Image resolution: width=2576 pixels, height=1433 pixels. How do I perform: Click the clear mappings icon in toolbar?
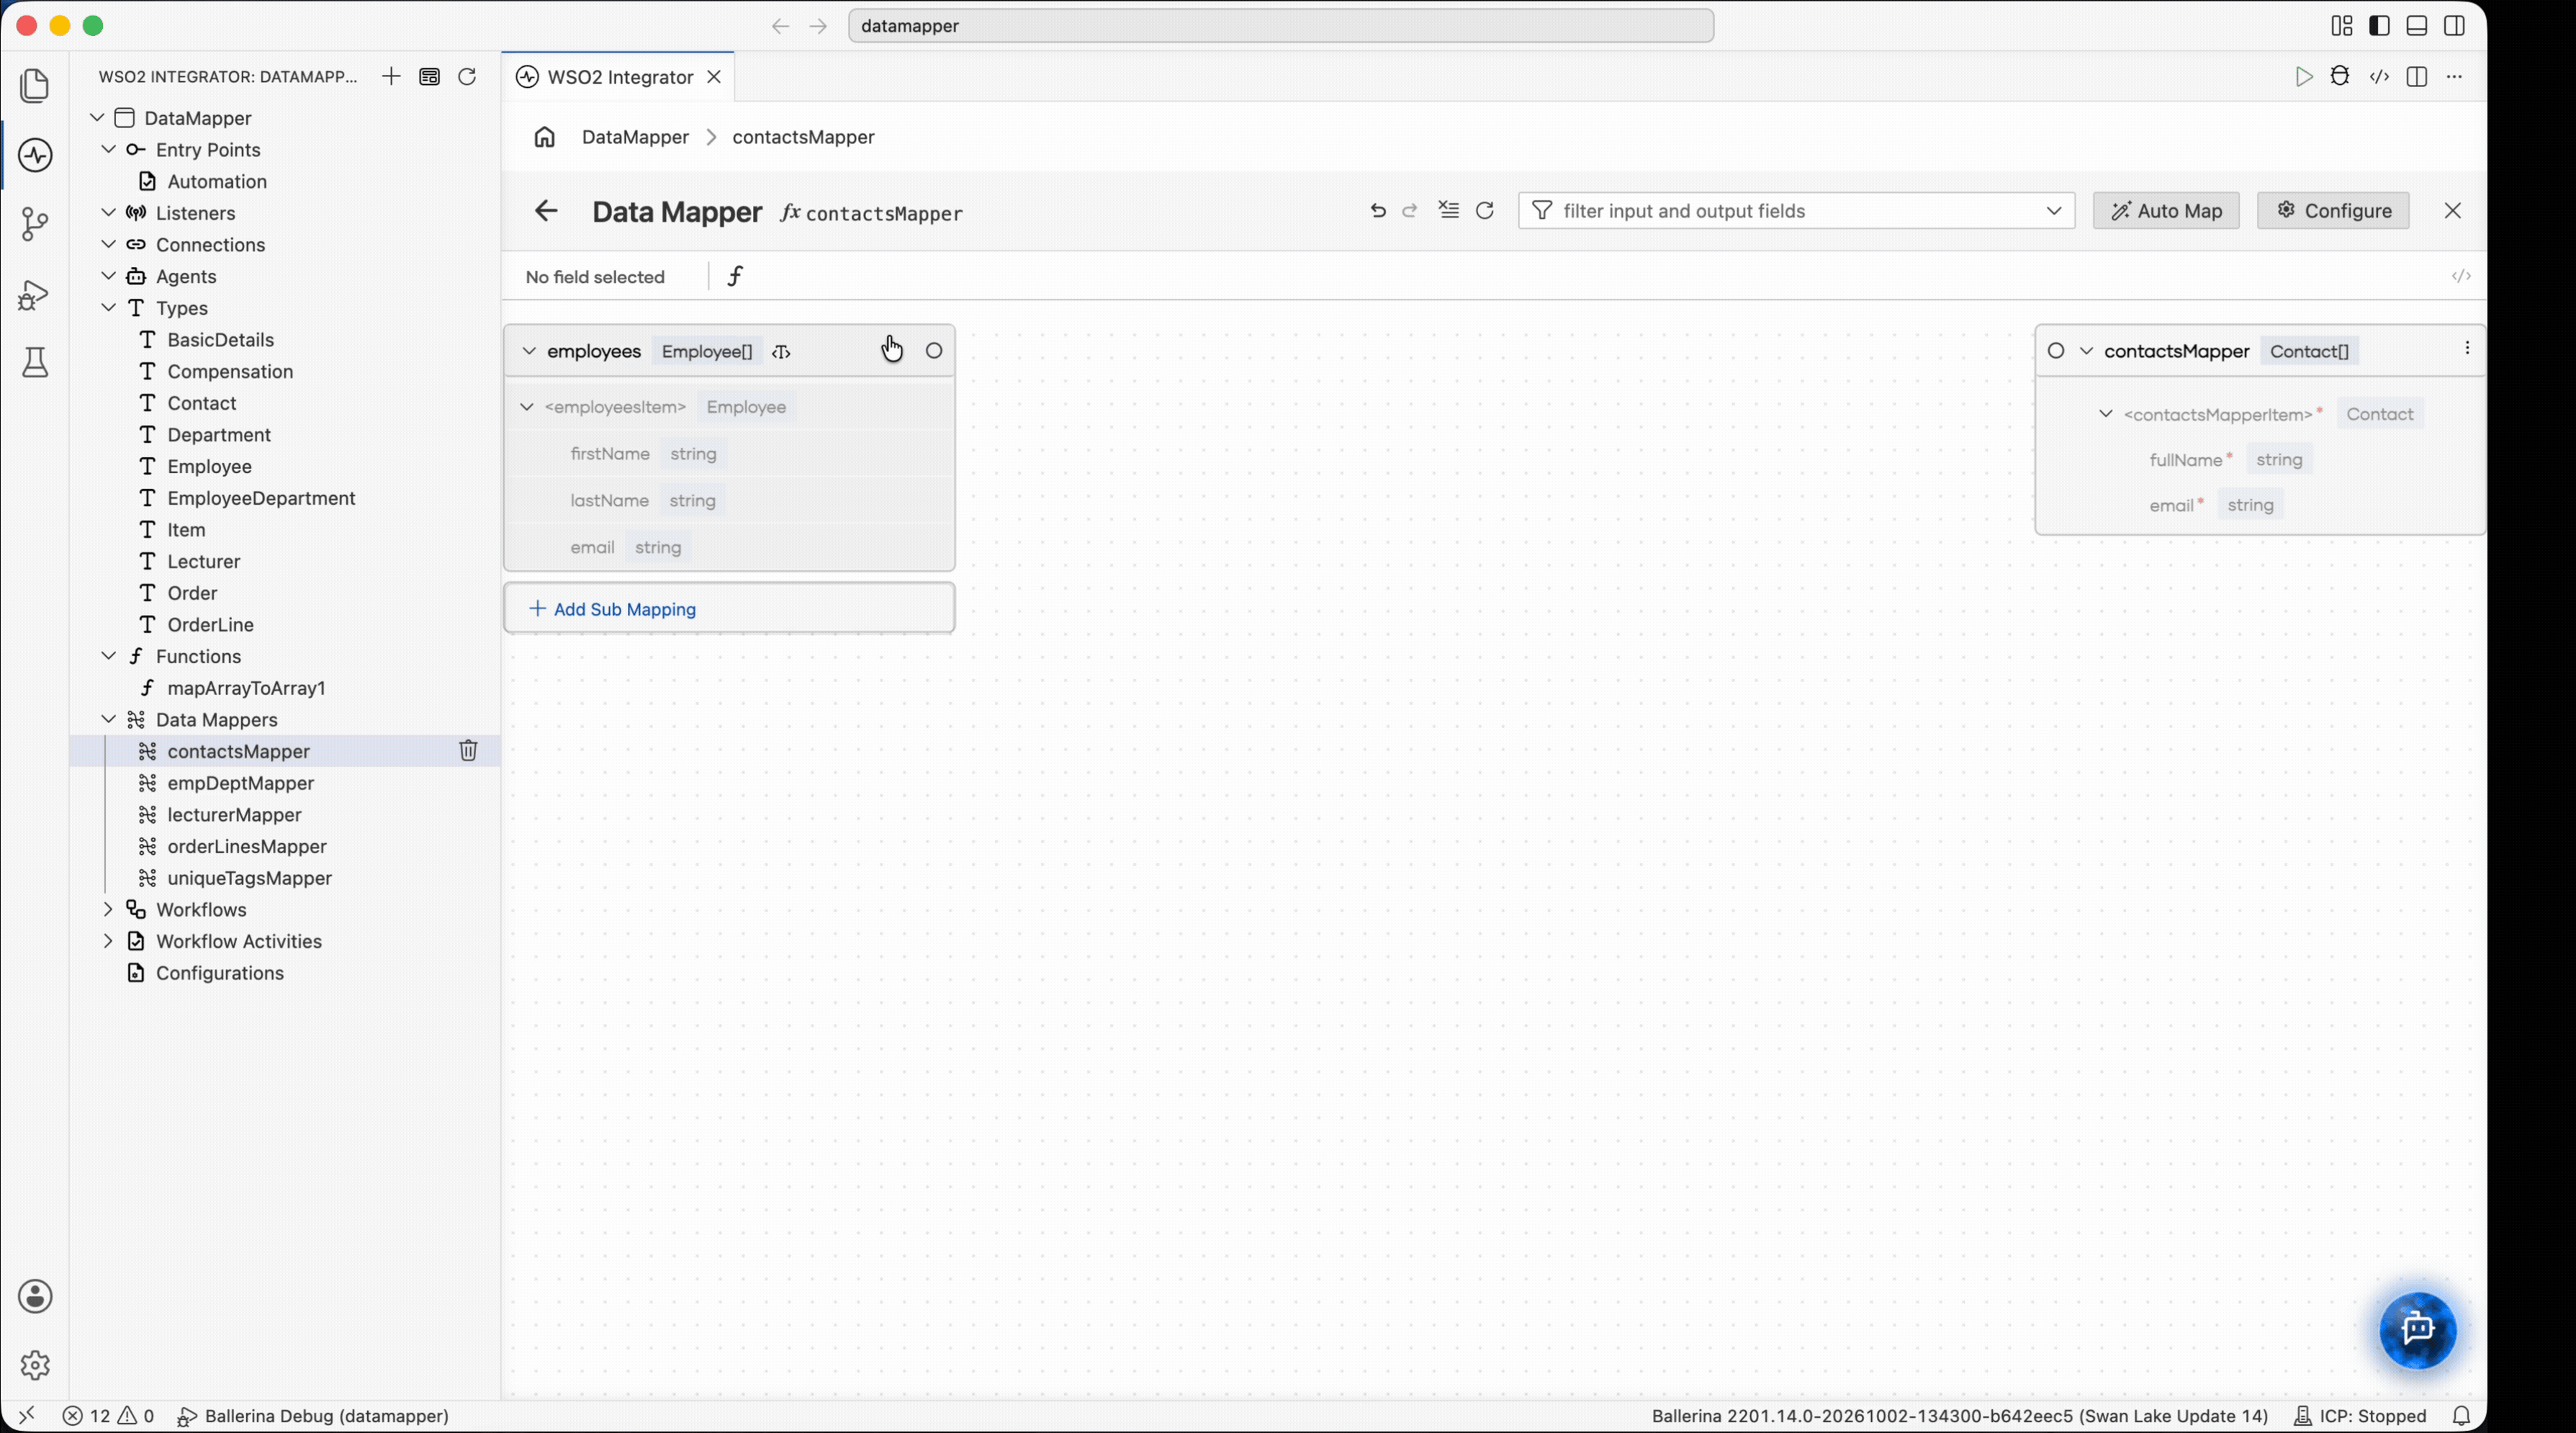tap(1449, 210)
